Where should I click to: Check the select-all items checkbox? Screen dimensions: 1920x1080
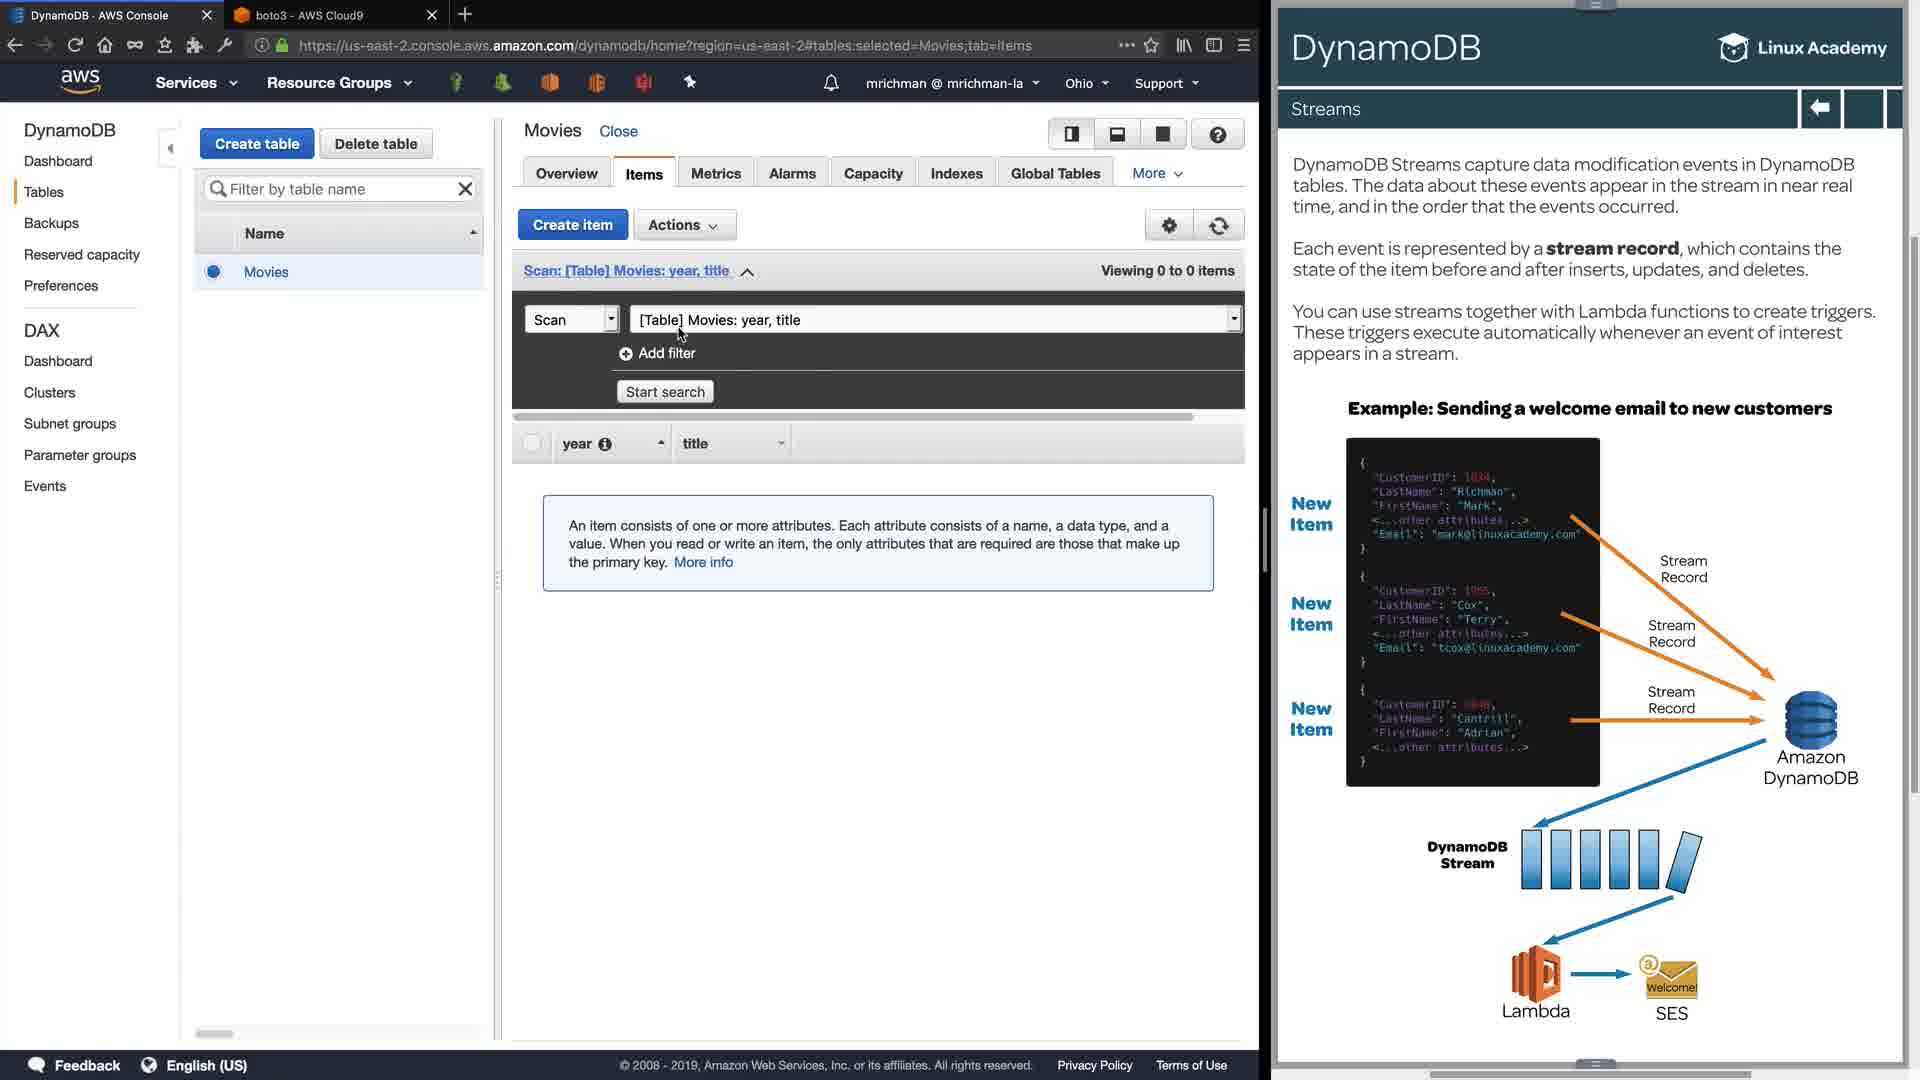[532, 443]
